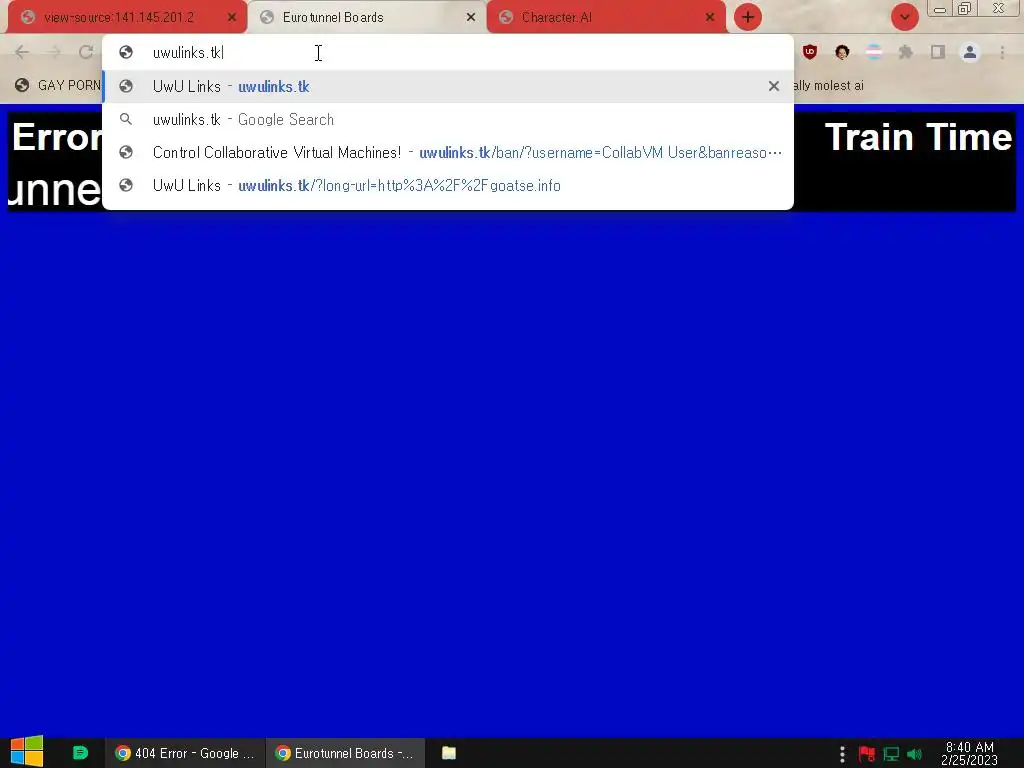Open the first bookmark on the bookmarks bar
The height and width of the screenshot is (768, 1024).
click(58, 86)
